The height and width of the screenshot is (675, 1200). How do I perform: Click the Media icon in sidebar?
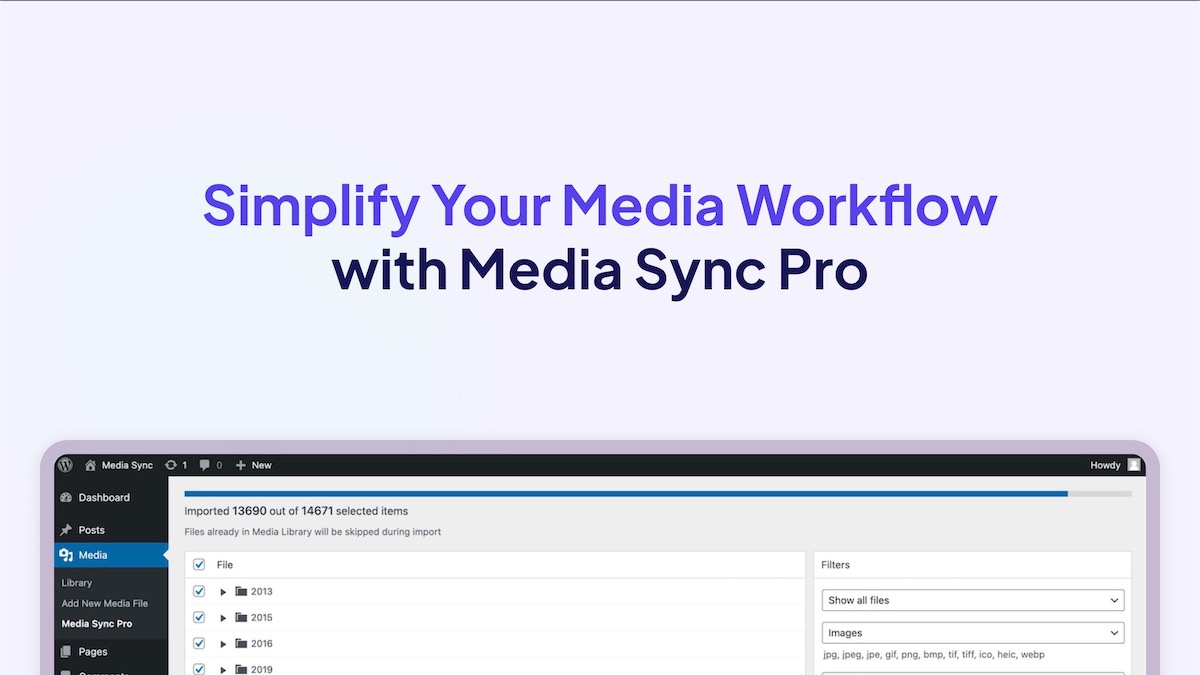point(66,555)
